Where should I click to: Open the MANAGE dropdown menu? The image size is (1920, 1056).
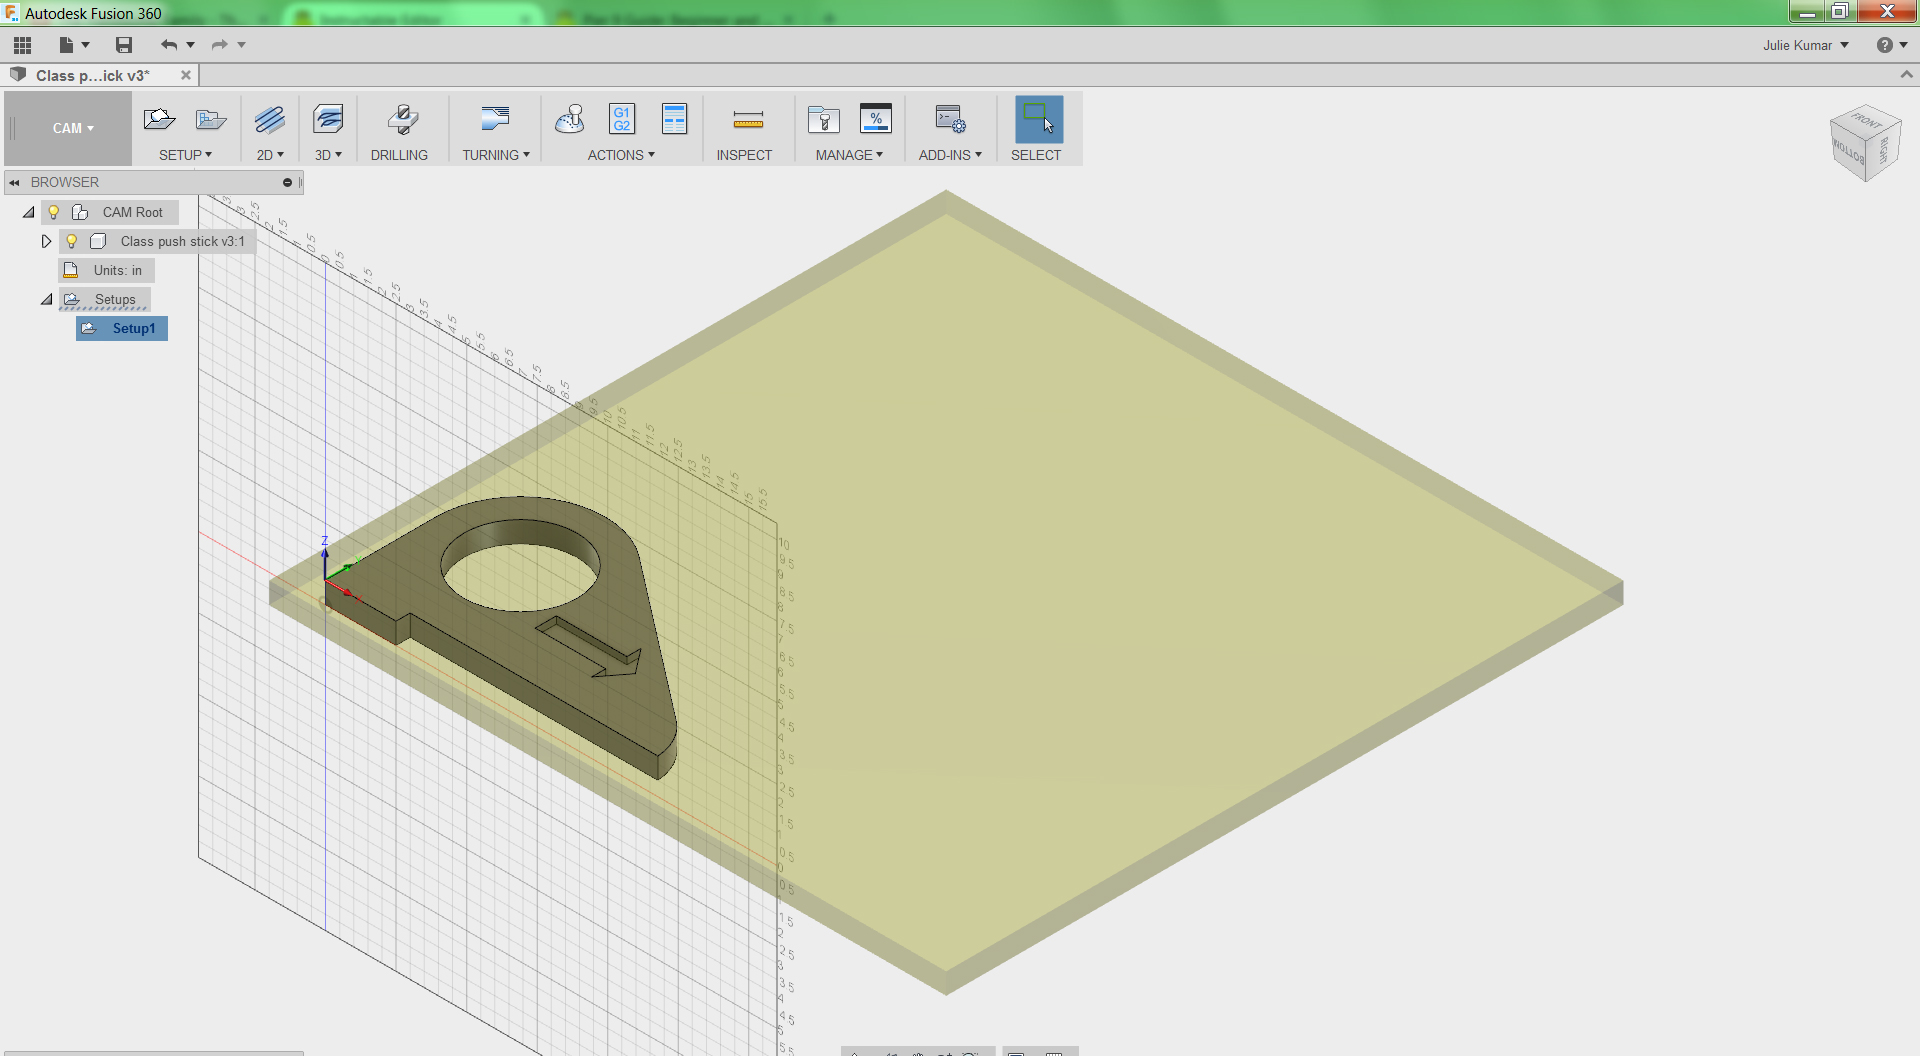tap(849, 155)
